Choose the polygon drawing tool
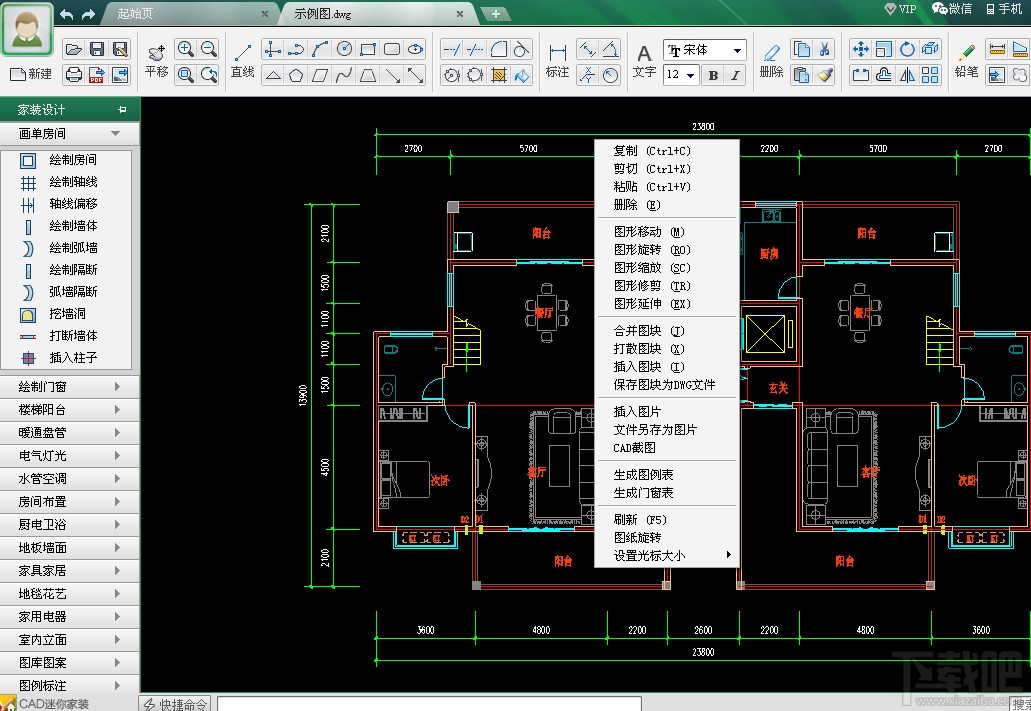This screenshot has height=711, width=1031. coord(296,75)
